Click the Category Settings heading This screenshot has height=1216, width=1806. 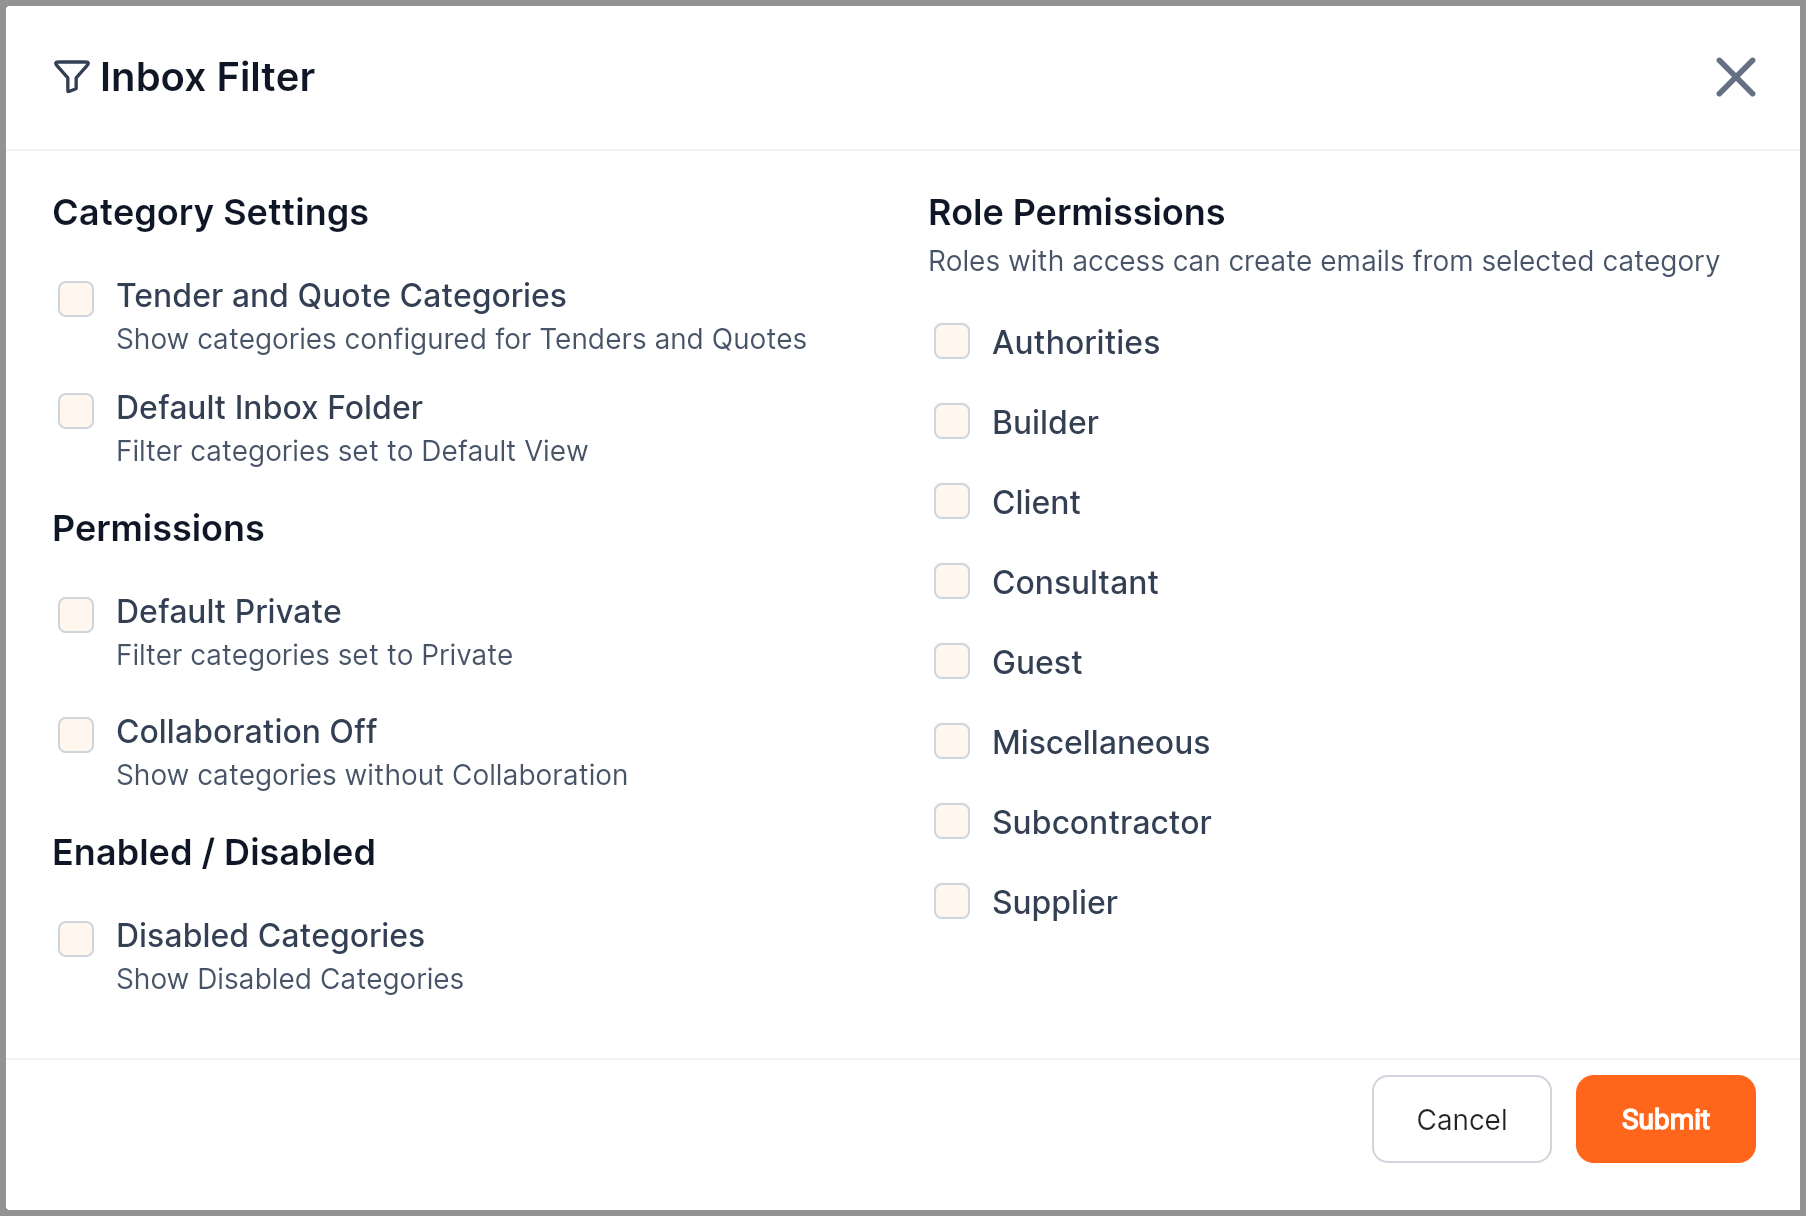coord(210,213)
